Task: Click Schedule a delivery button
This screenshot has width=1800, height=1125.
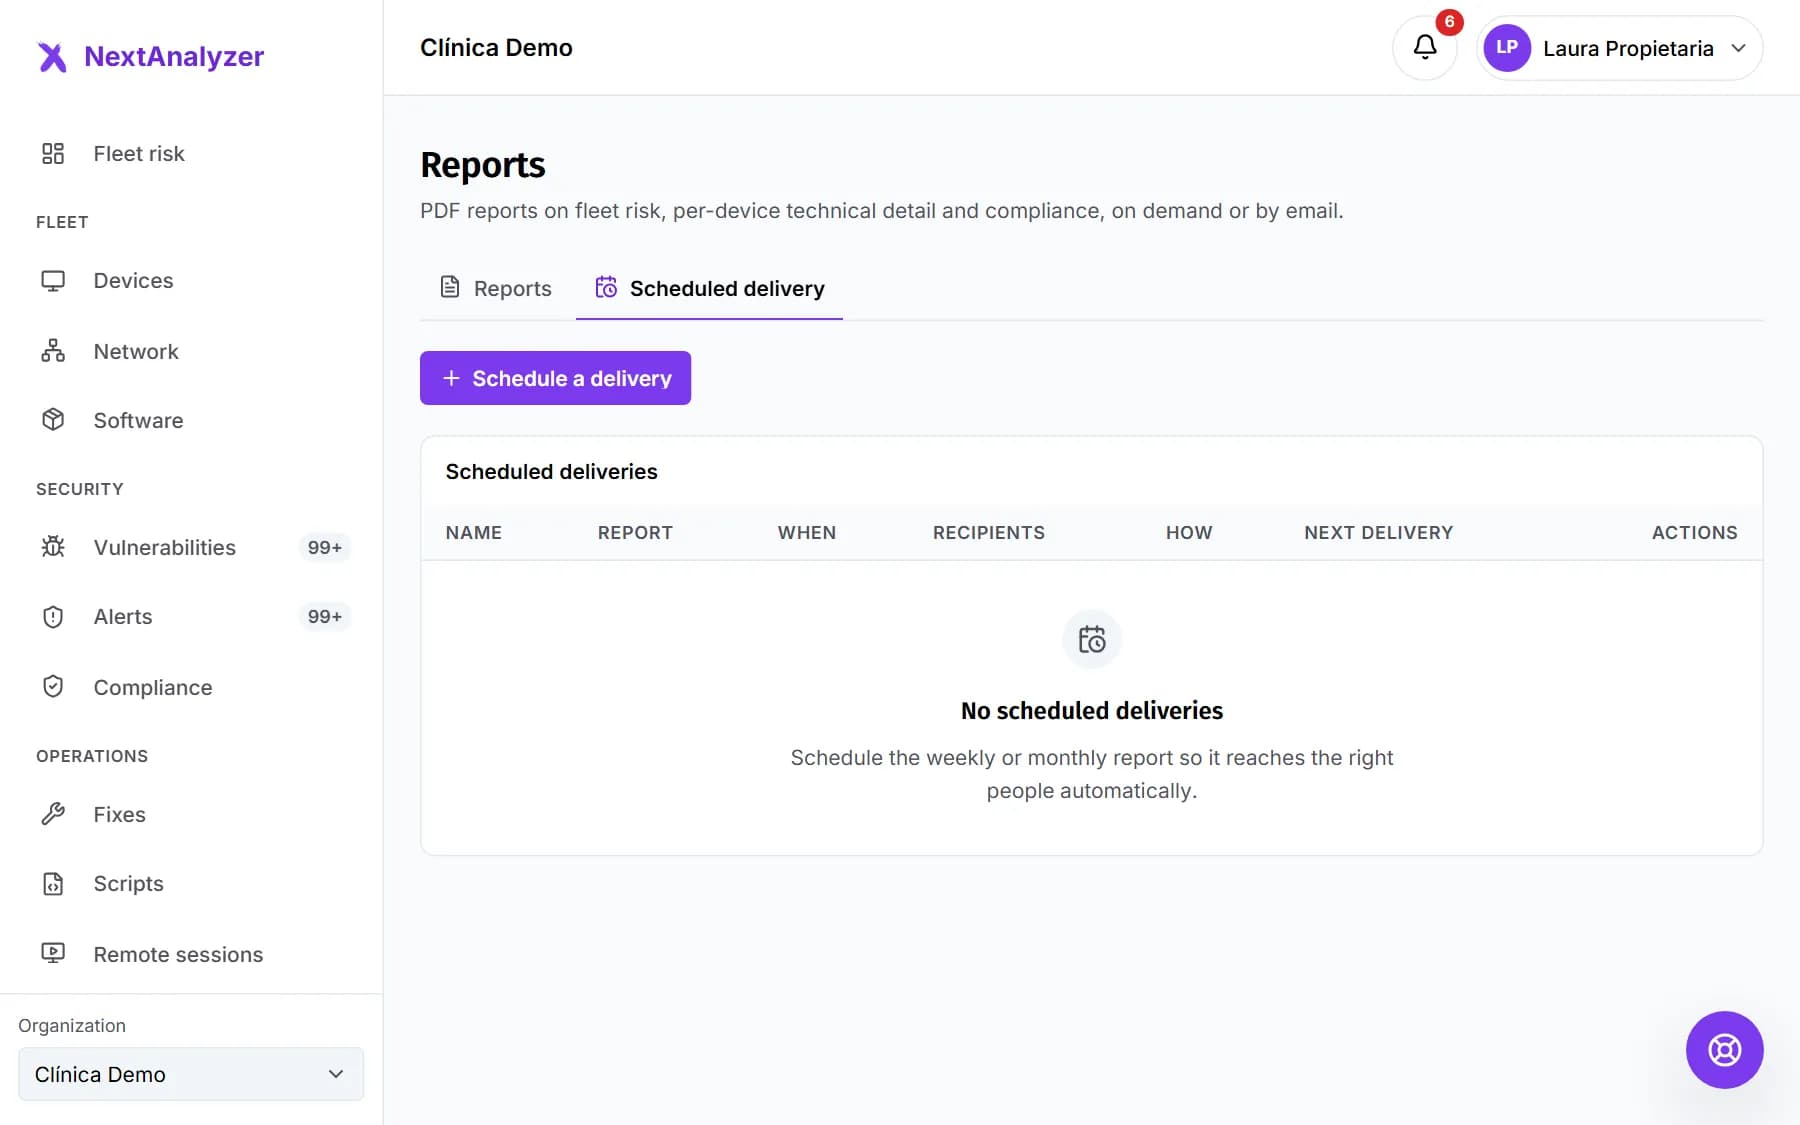Action: pyautogui.click(x=555, y=378)
